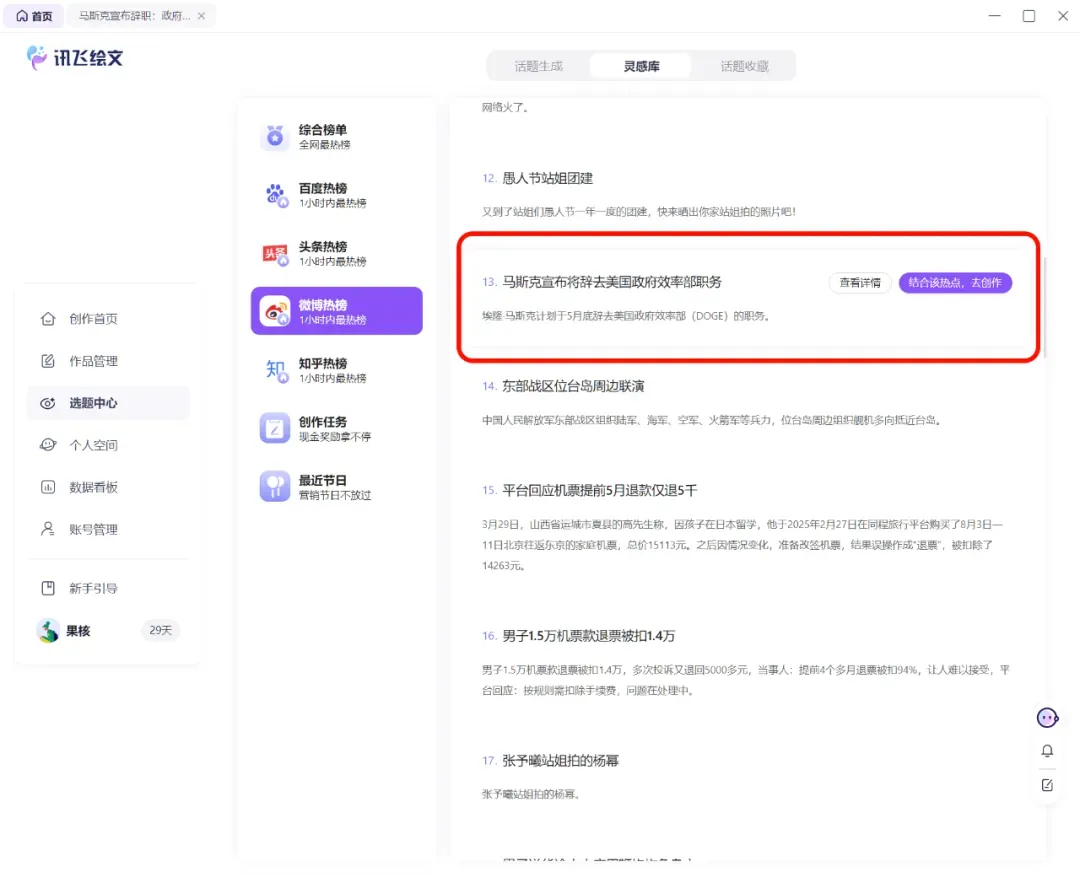Screen dimensions: 1080x883
Task: Switch to 话题收藏 tab
Action: [x=744, y=66]
